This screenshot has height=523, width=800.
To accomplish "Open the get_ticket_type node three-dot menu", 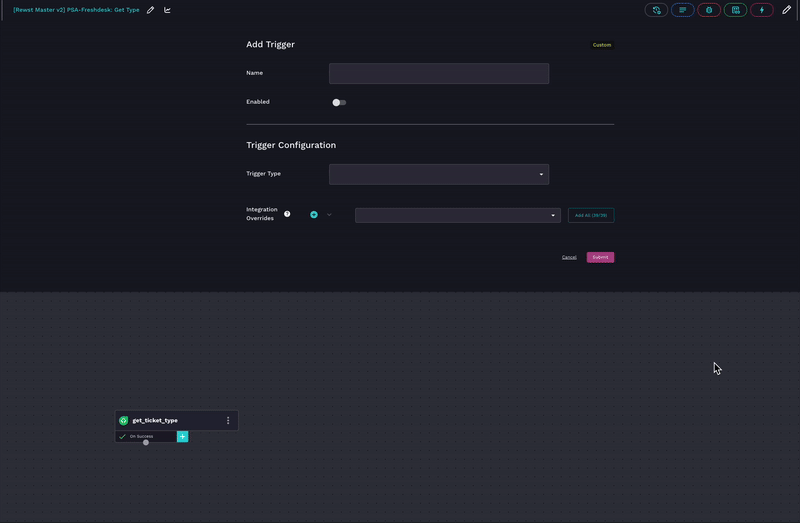I will pyautogui.click(x=228, y=420).
